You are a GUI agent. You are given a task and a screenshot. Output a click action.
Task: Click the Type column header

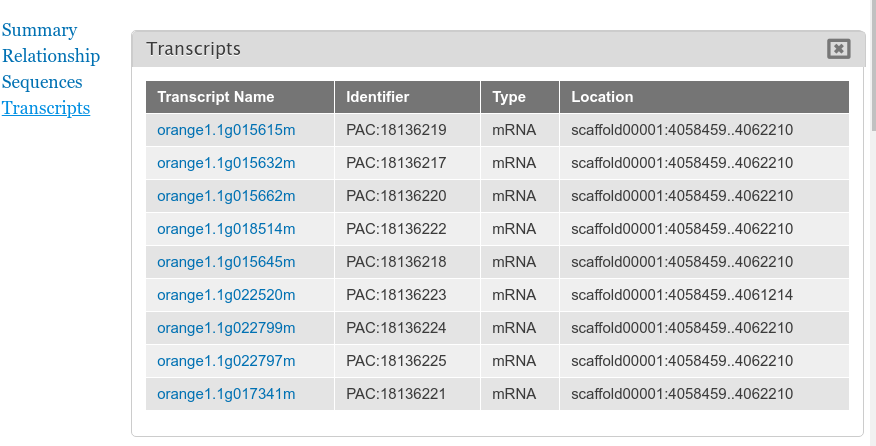point(520,97)
